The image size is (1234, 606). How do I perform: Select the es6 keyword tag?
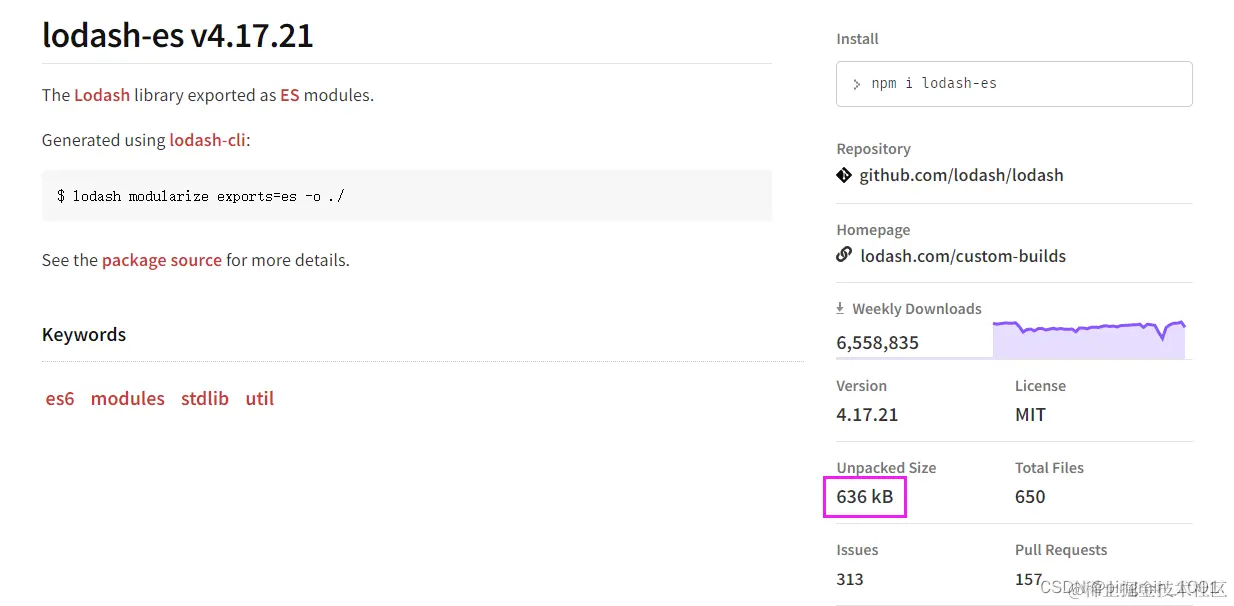(60, 398)
